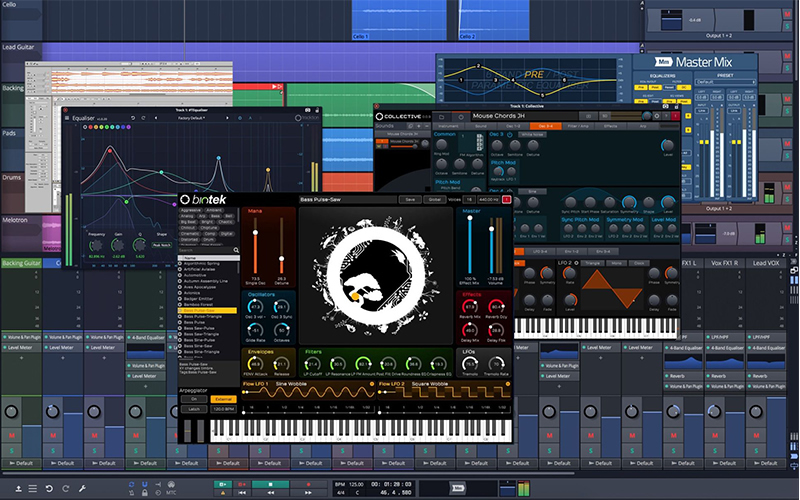
Task: Open the Default dropdown under Backing Guitar channel
Action: (21, 463)
